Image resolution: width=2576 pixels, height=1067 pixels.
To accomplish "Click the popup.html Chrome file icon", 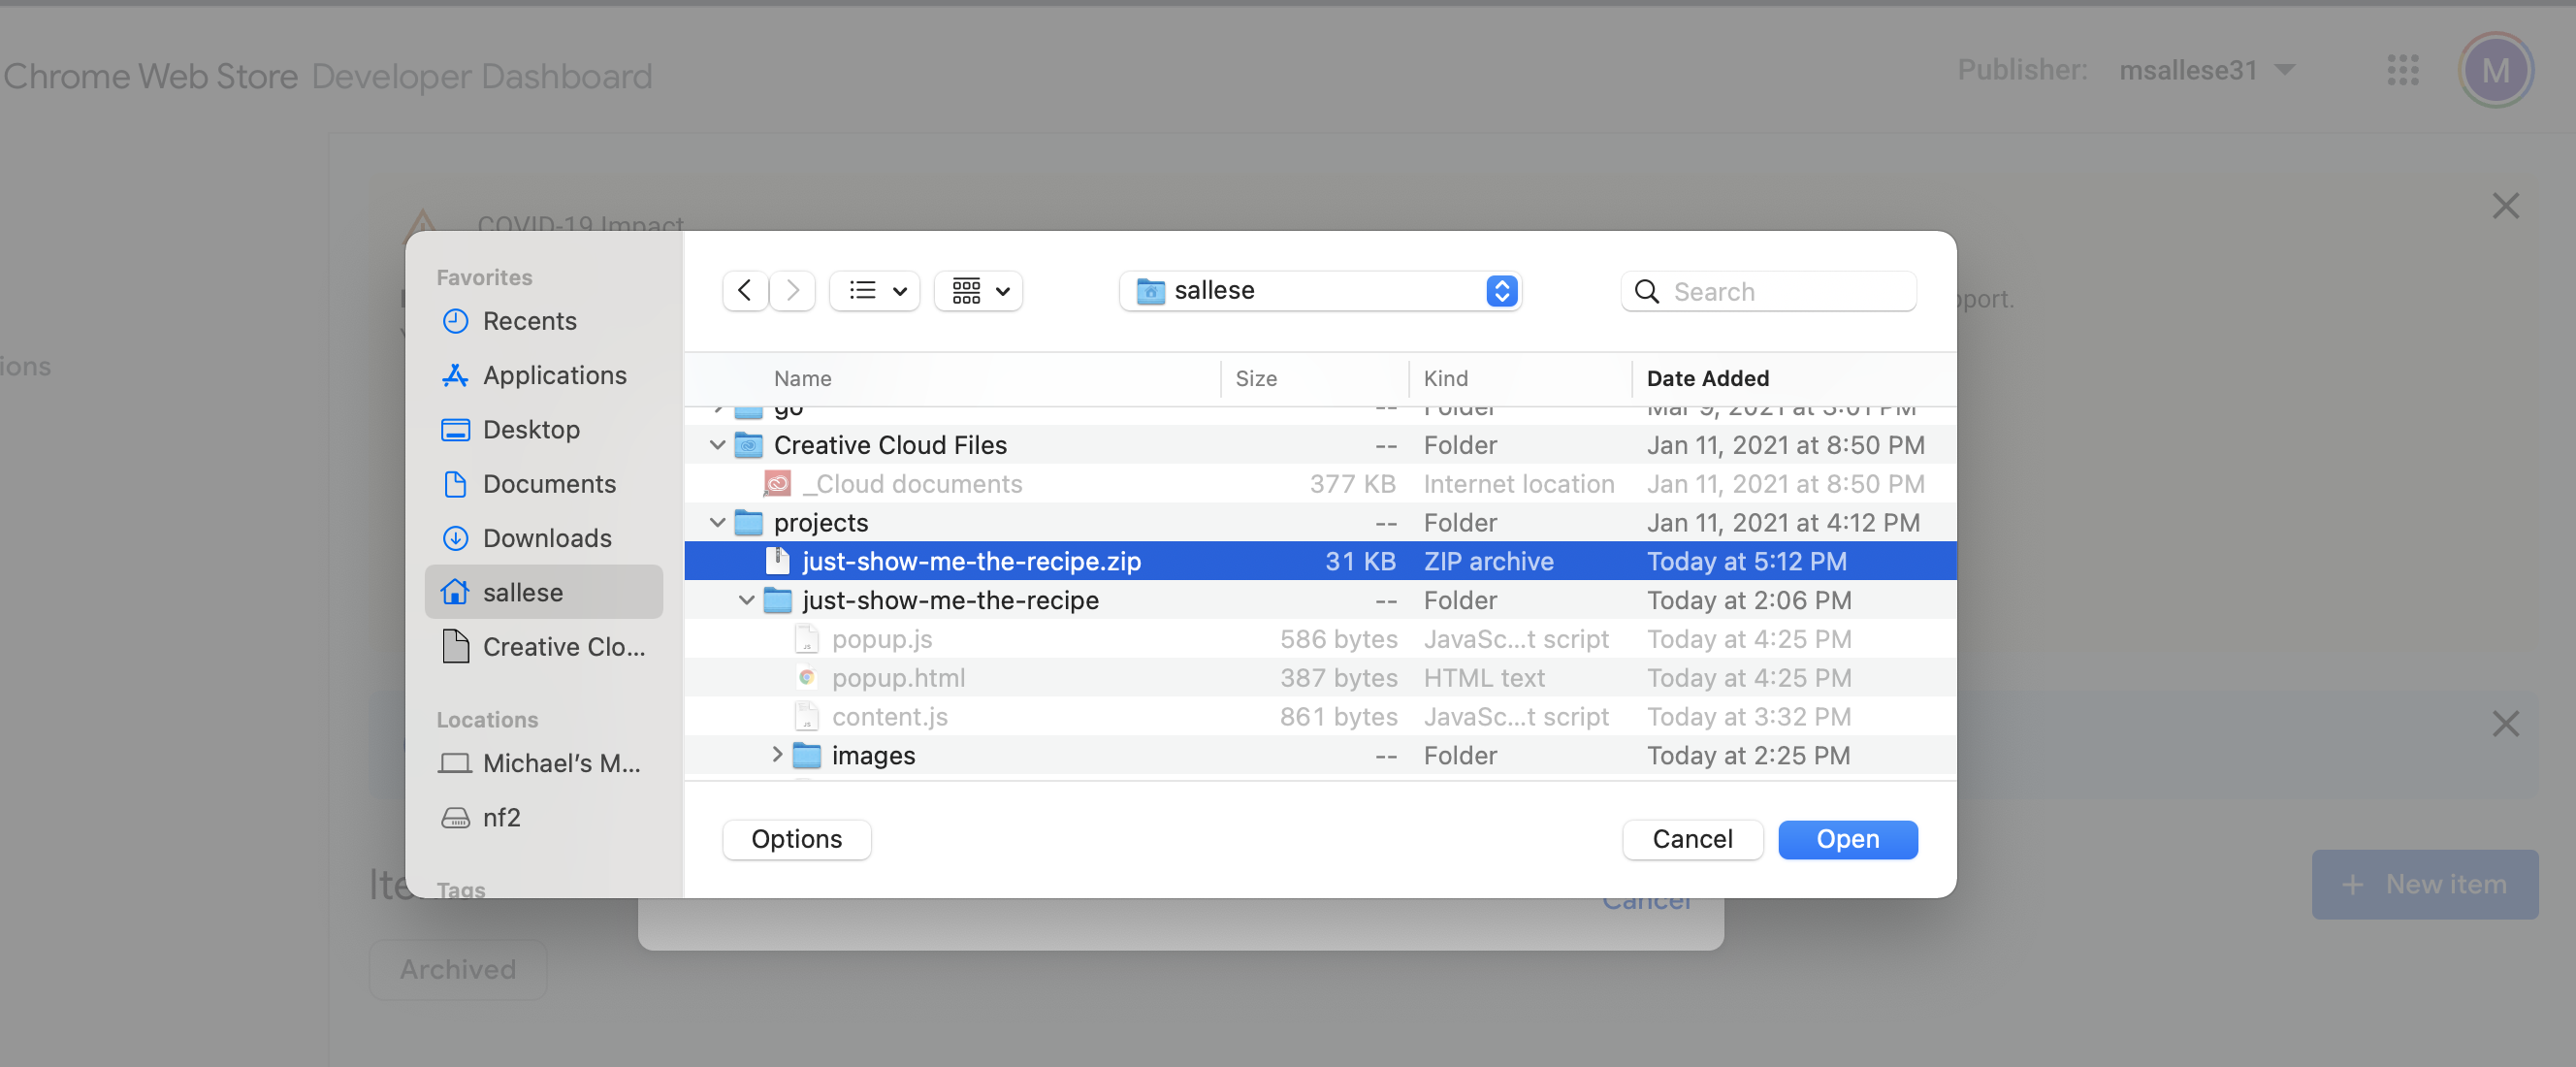I will [806, 678].
